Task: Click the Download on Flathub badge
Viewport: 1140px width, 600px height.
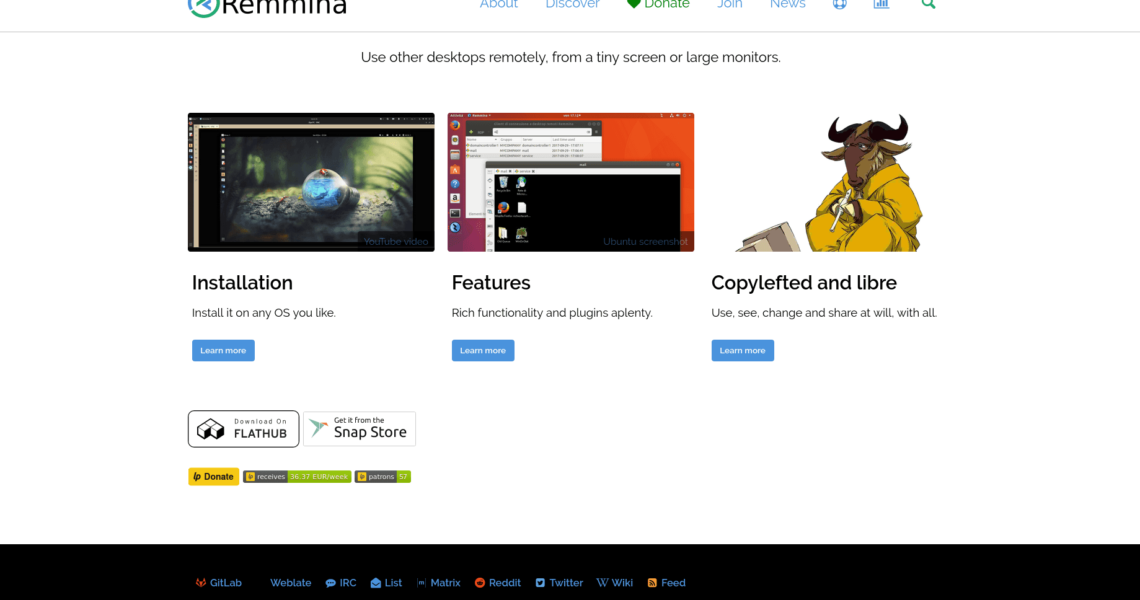Action: 243,429
